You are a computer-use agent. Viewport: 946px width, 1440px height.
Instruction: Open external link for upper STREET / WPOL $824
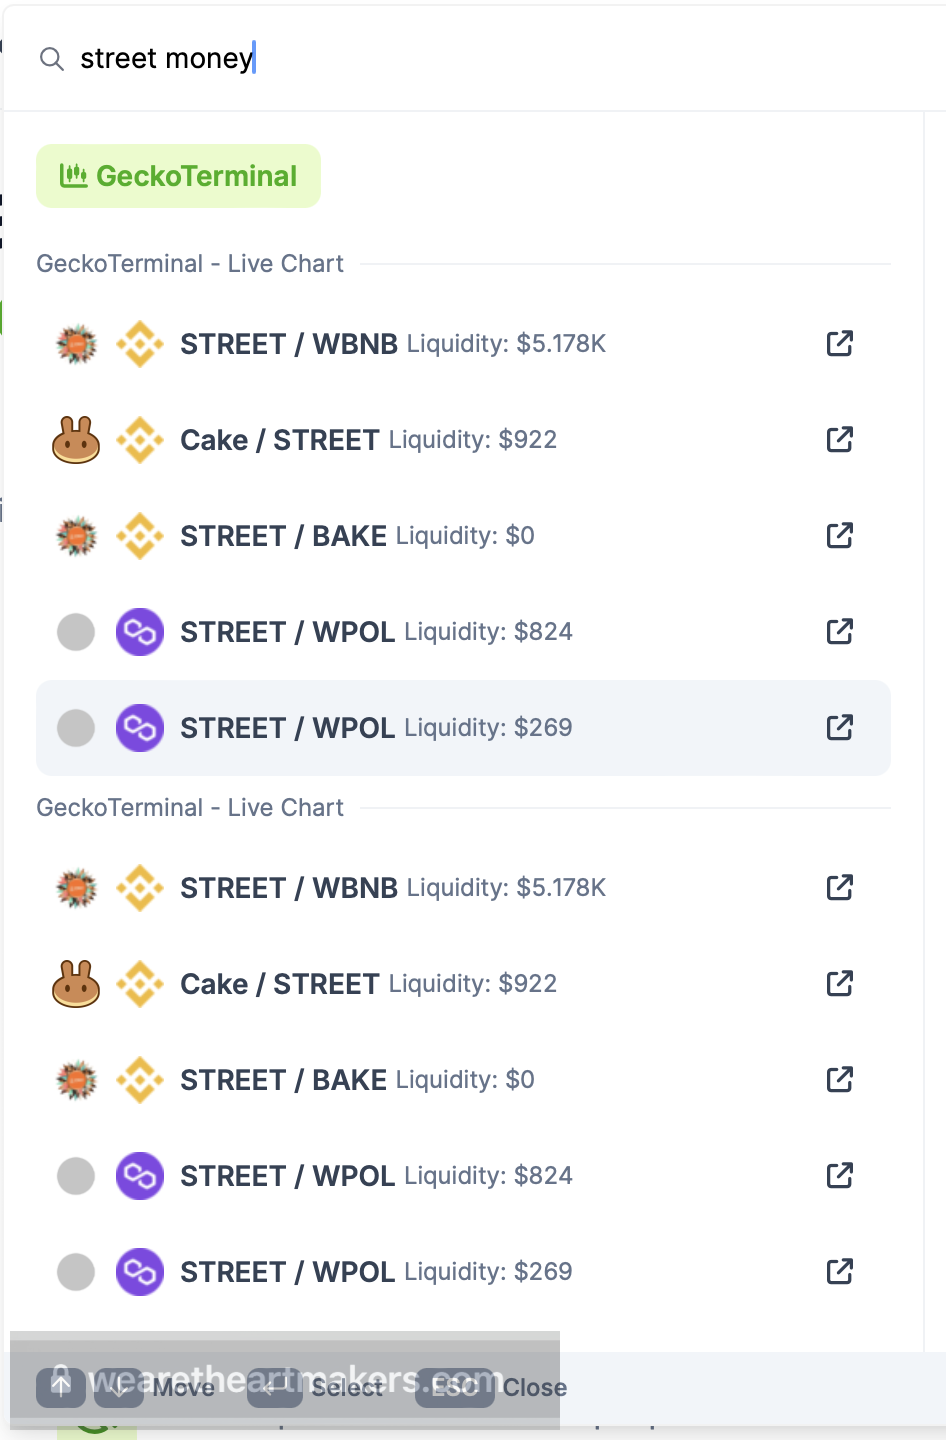tap(840, 631)
